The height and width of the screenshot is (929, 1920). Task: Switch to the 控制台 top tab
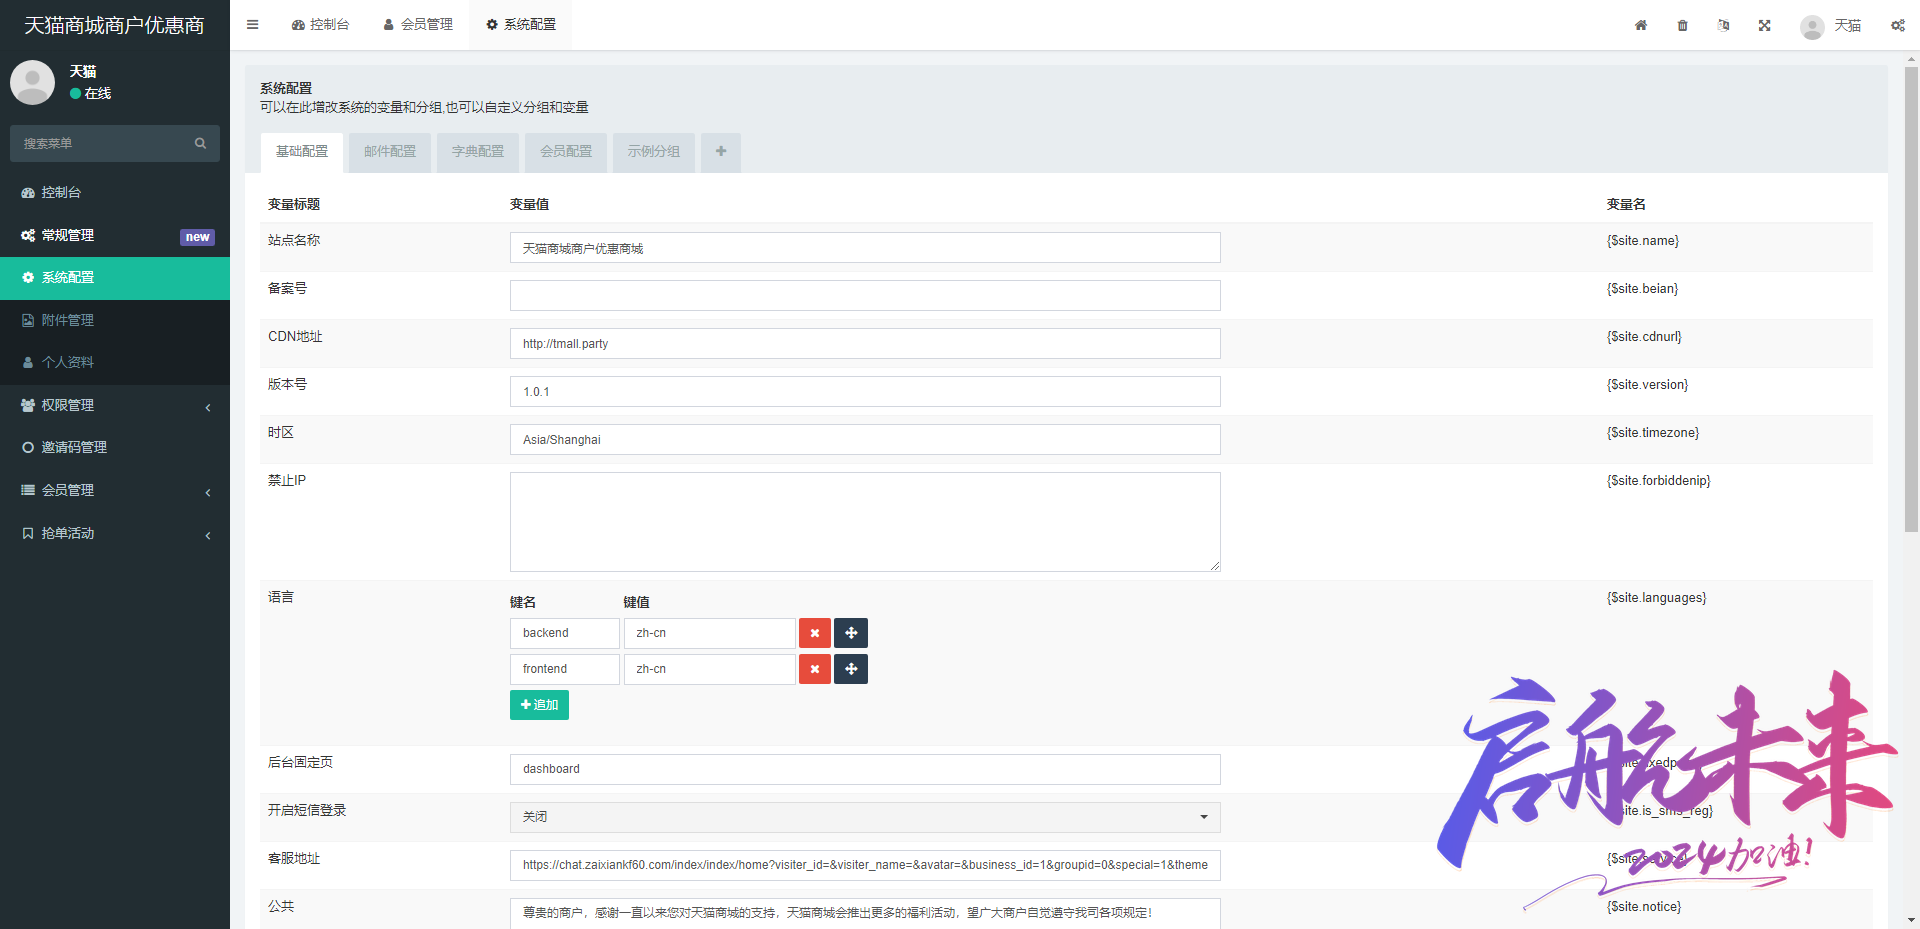[320, 25]
